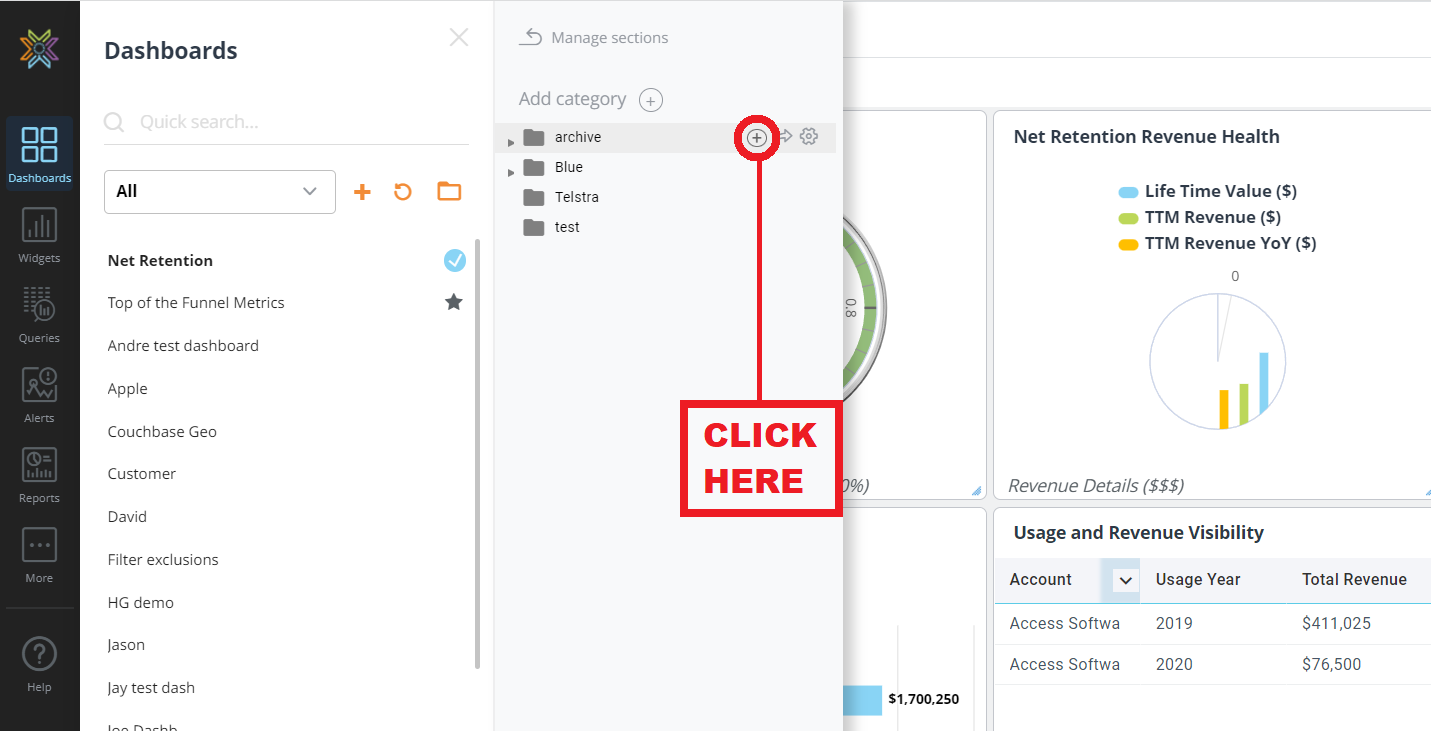Image resolution: width=1431 pixels, height=731 pixels.
Task: Click the Add category plus button
Action: click(x=651, y=100)
